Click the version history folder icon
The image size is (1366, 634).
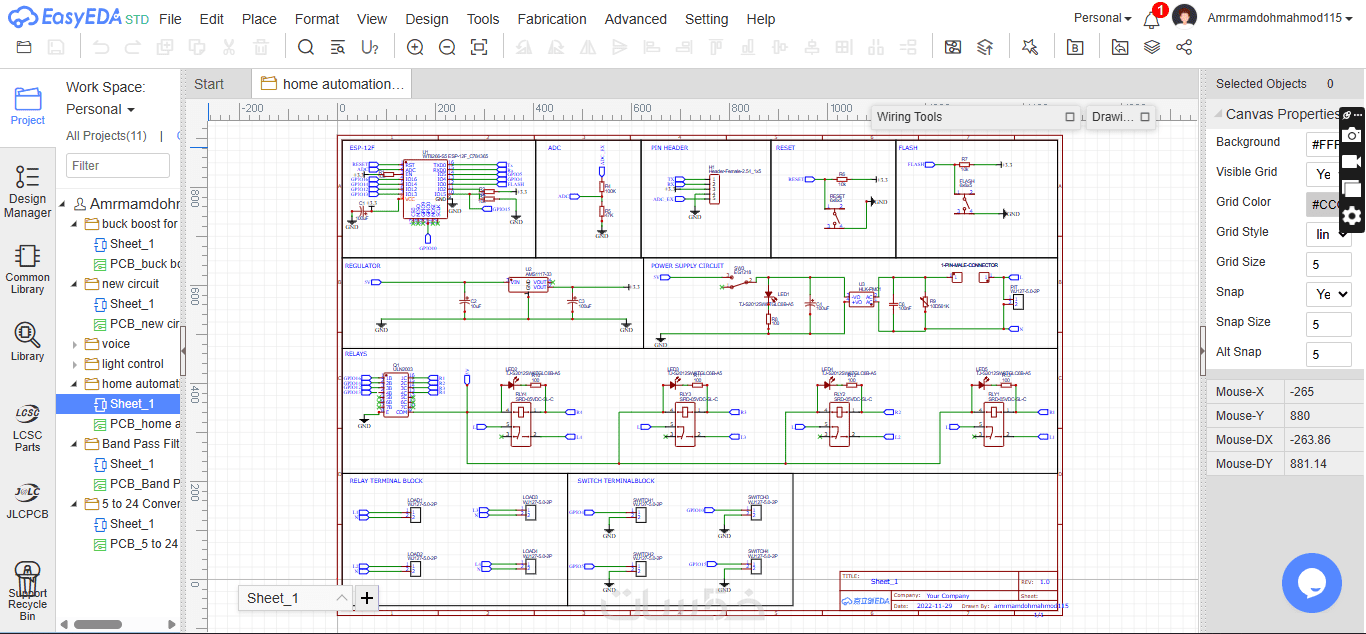click(x=1120, y=47)
